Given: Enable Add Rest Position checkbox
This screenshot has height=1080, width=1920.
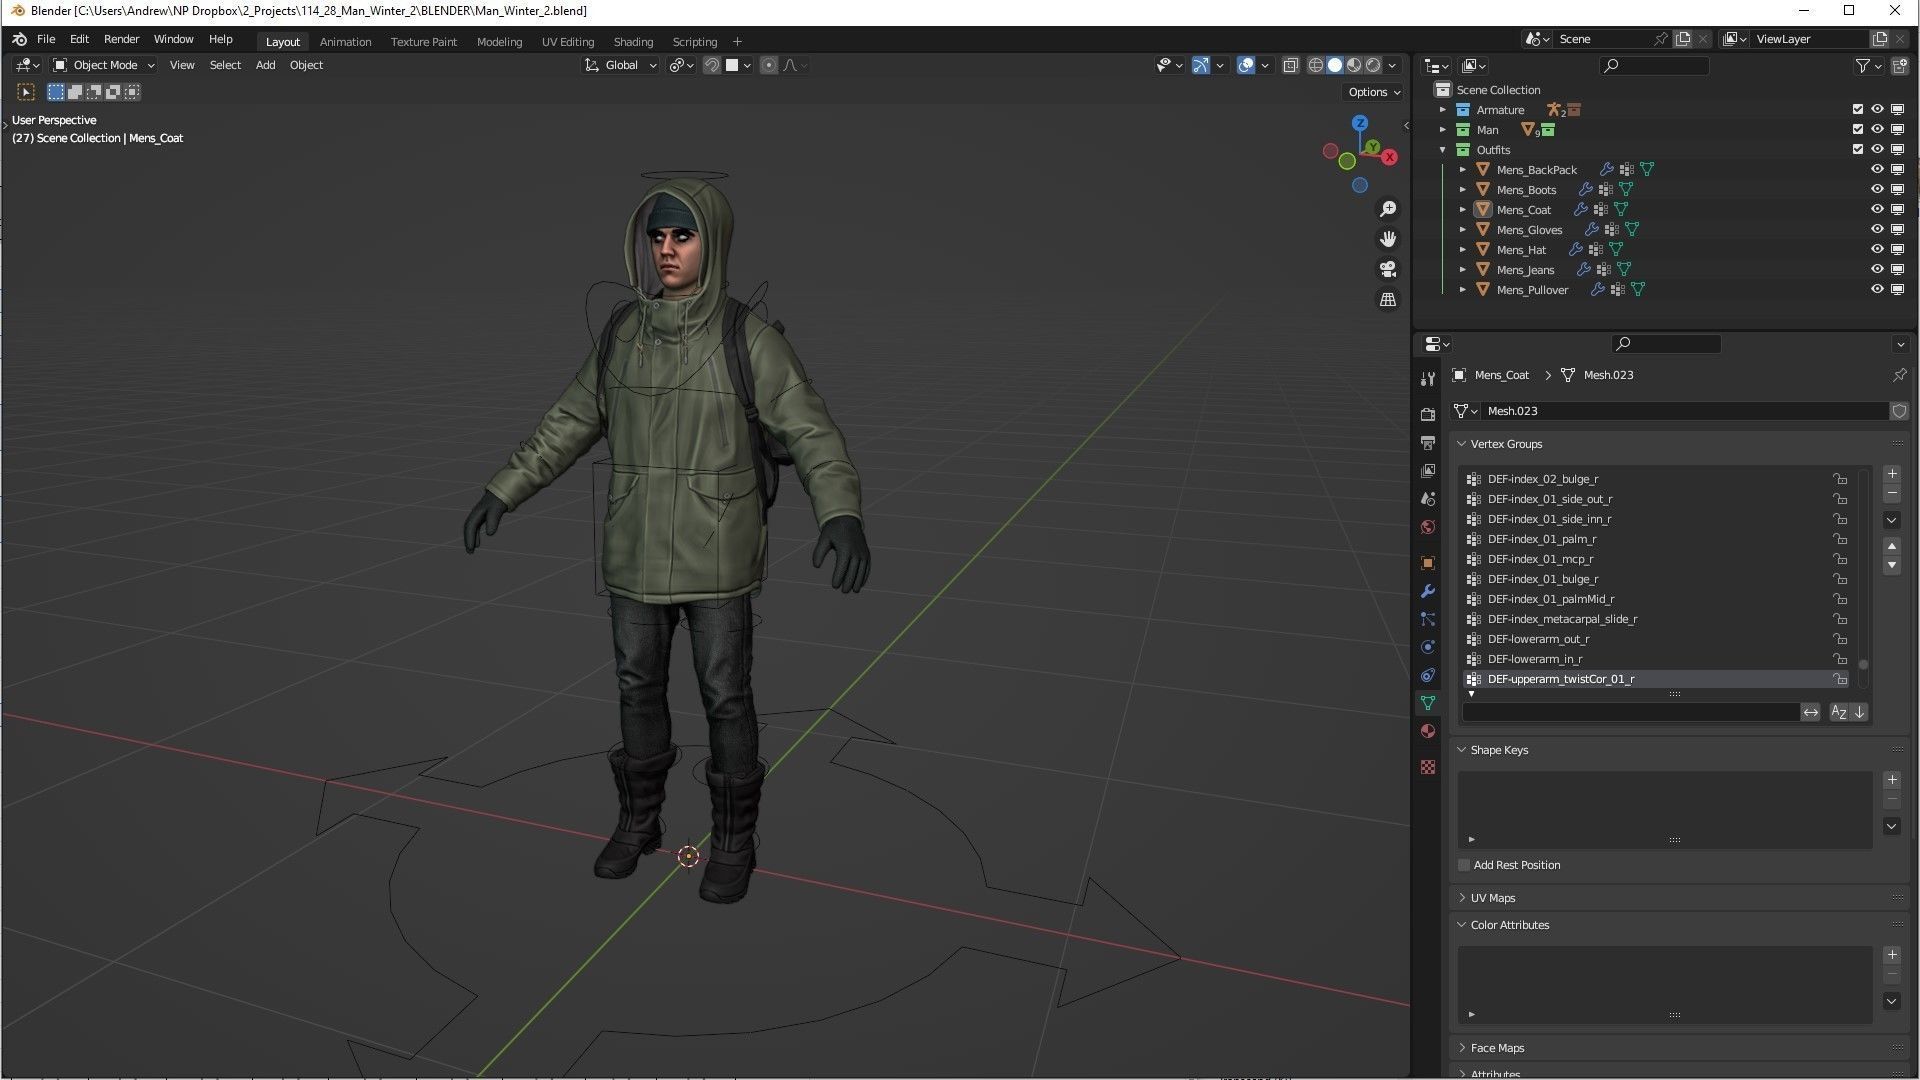Looking at the screenshot, I should pos(1464,865).
